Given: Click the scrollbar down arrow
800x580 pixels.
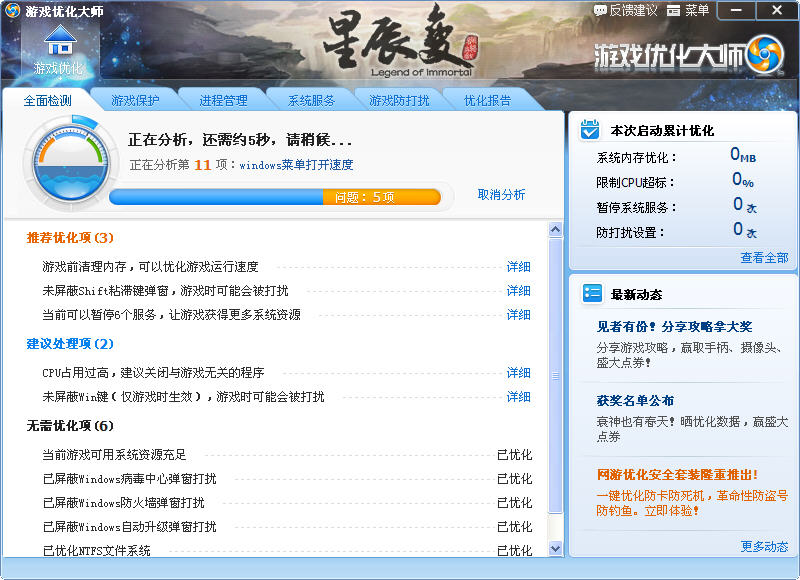Looking at the screenshot, I should [556, 549].
